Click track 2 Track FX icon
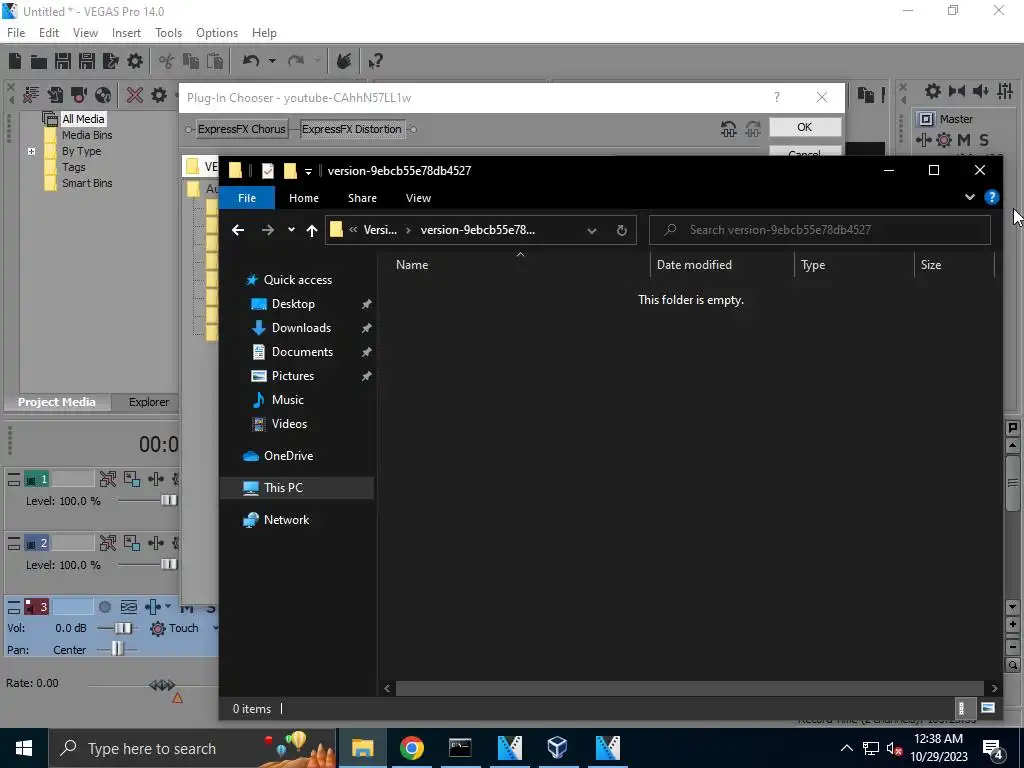This screenshot has height=768, width=1024. tap(156, 543)
